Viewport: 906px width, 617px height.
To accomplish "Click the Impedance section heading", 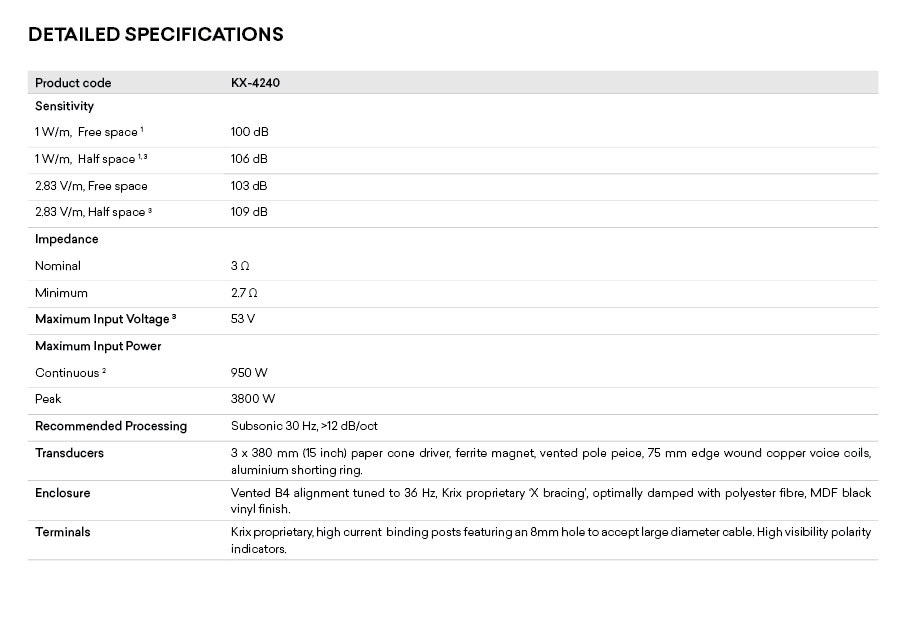I will coord(66,239).
